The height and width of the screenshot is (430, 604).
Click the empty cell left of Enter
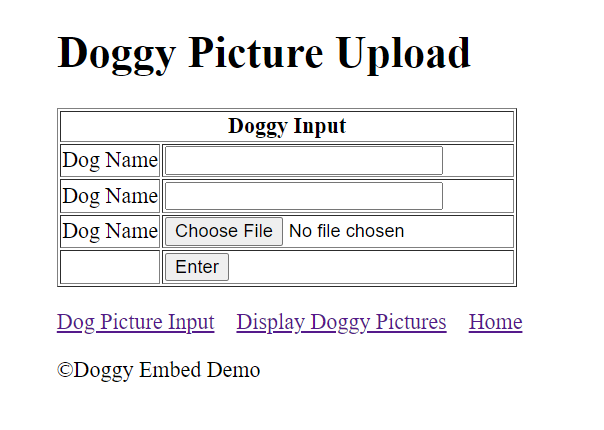tap(110, 267)
